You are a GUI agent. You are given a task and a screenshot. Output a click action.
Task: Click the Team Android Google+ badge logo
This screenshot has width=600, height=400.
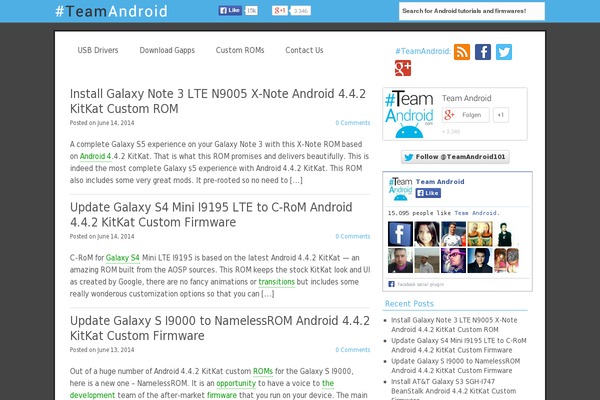click(409, 114)
